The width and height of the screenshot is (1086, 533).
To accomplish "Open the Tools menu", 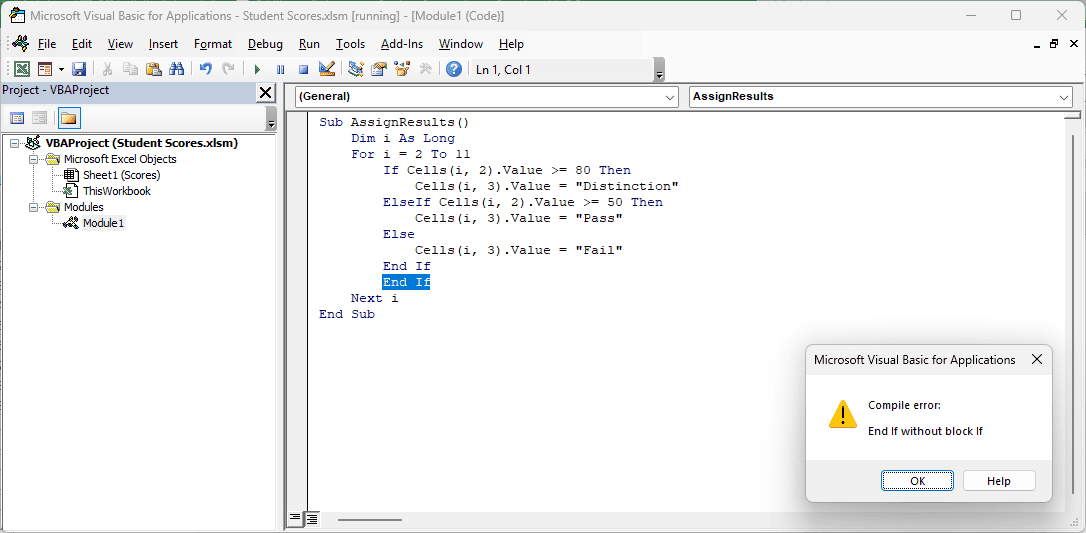I will (x=350, y=44).
